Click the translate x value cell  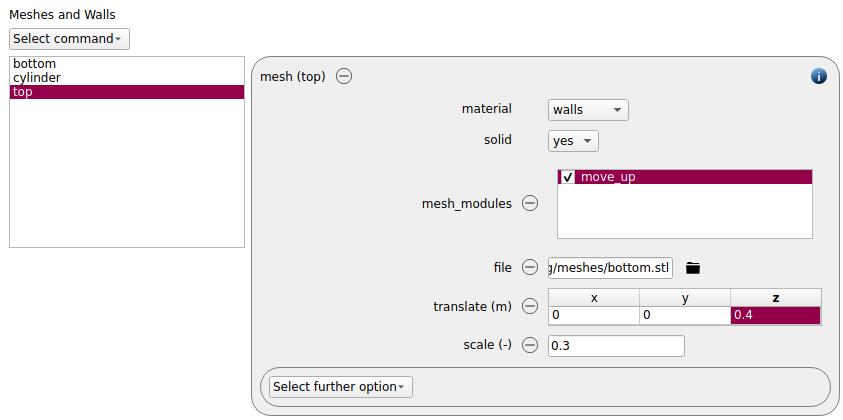(594, 316)
